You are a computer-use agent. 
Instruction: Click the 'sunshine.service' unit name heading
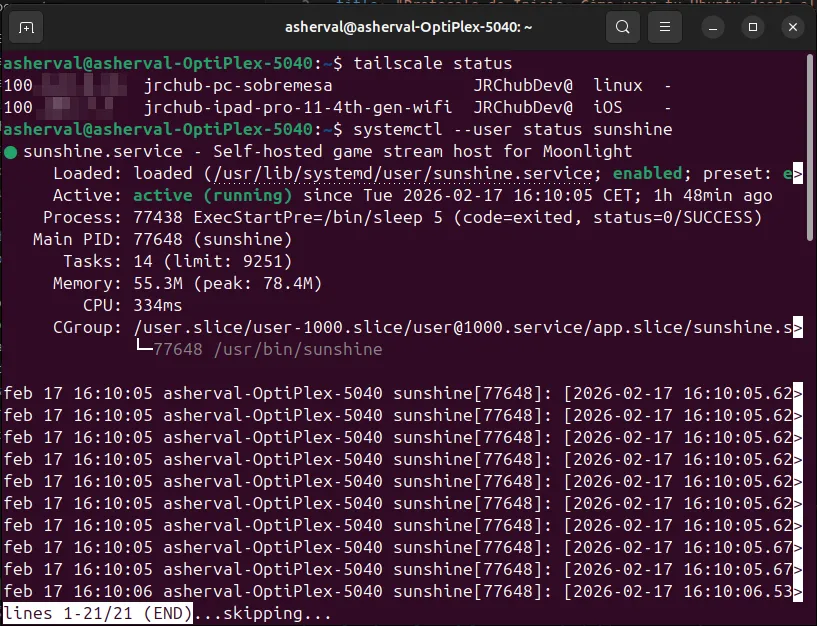pos(103,151)
